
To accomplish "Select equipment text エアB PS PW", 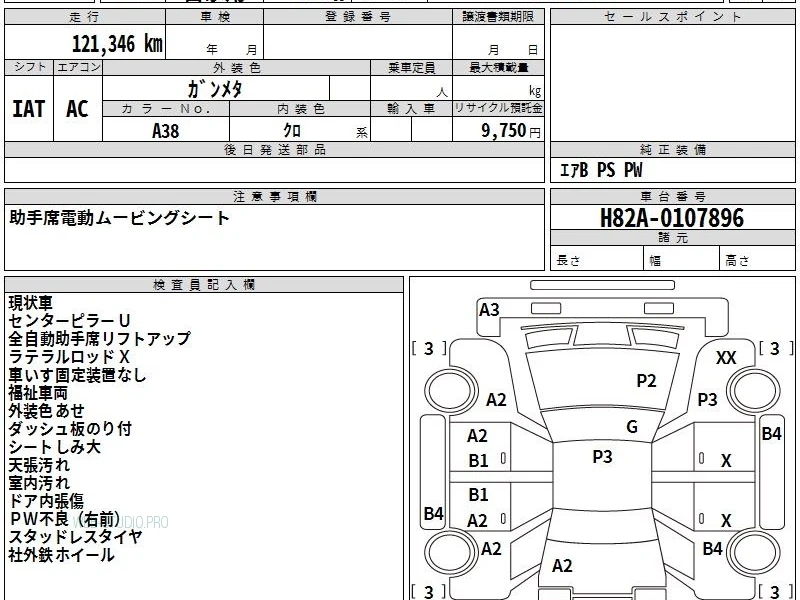I will point(601,170).
